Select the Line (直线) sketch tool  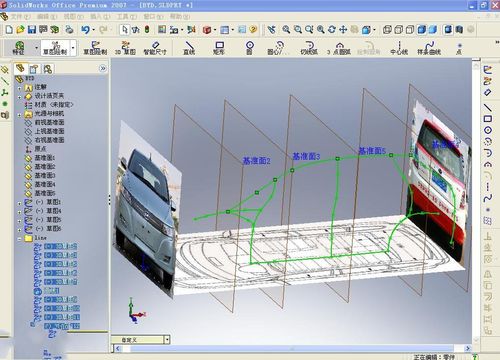pyautogui.click(x=189, y=48)
